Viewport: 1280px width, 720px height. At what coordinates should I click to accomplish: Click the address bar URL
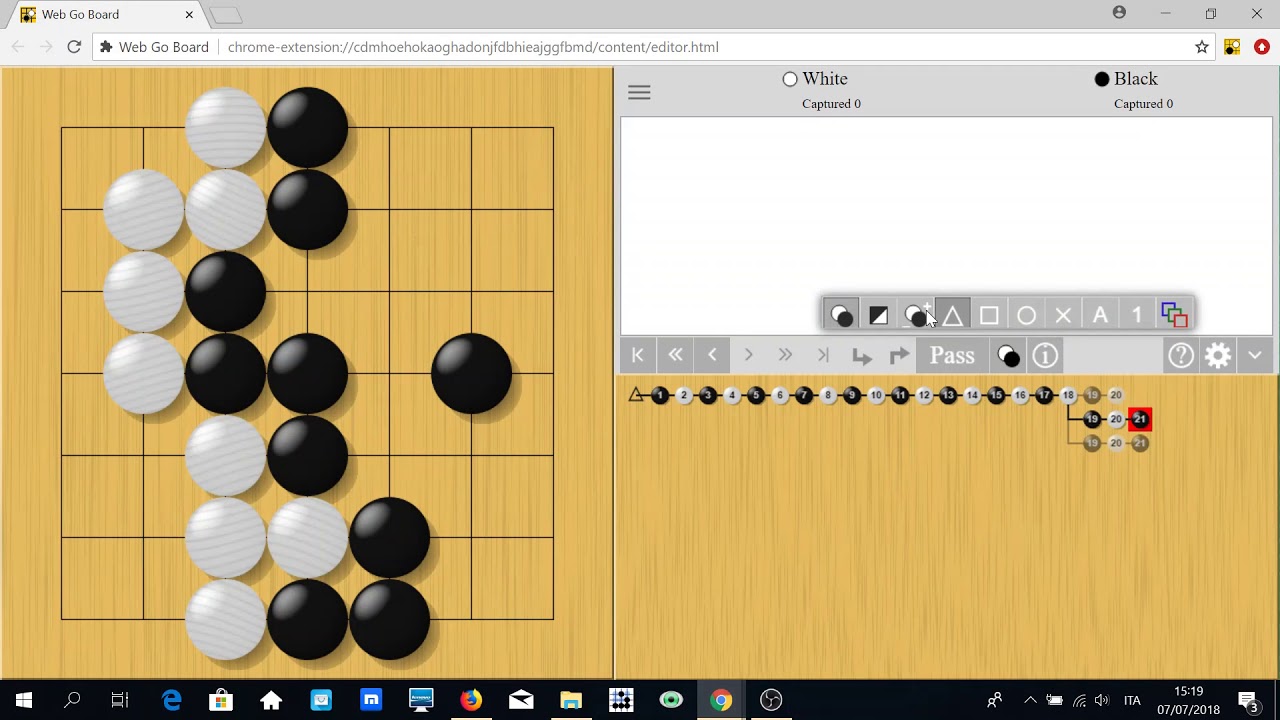[473, 47]
